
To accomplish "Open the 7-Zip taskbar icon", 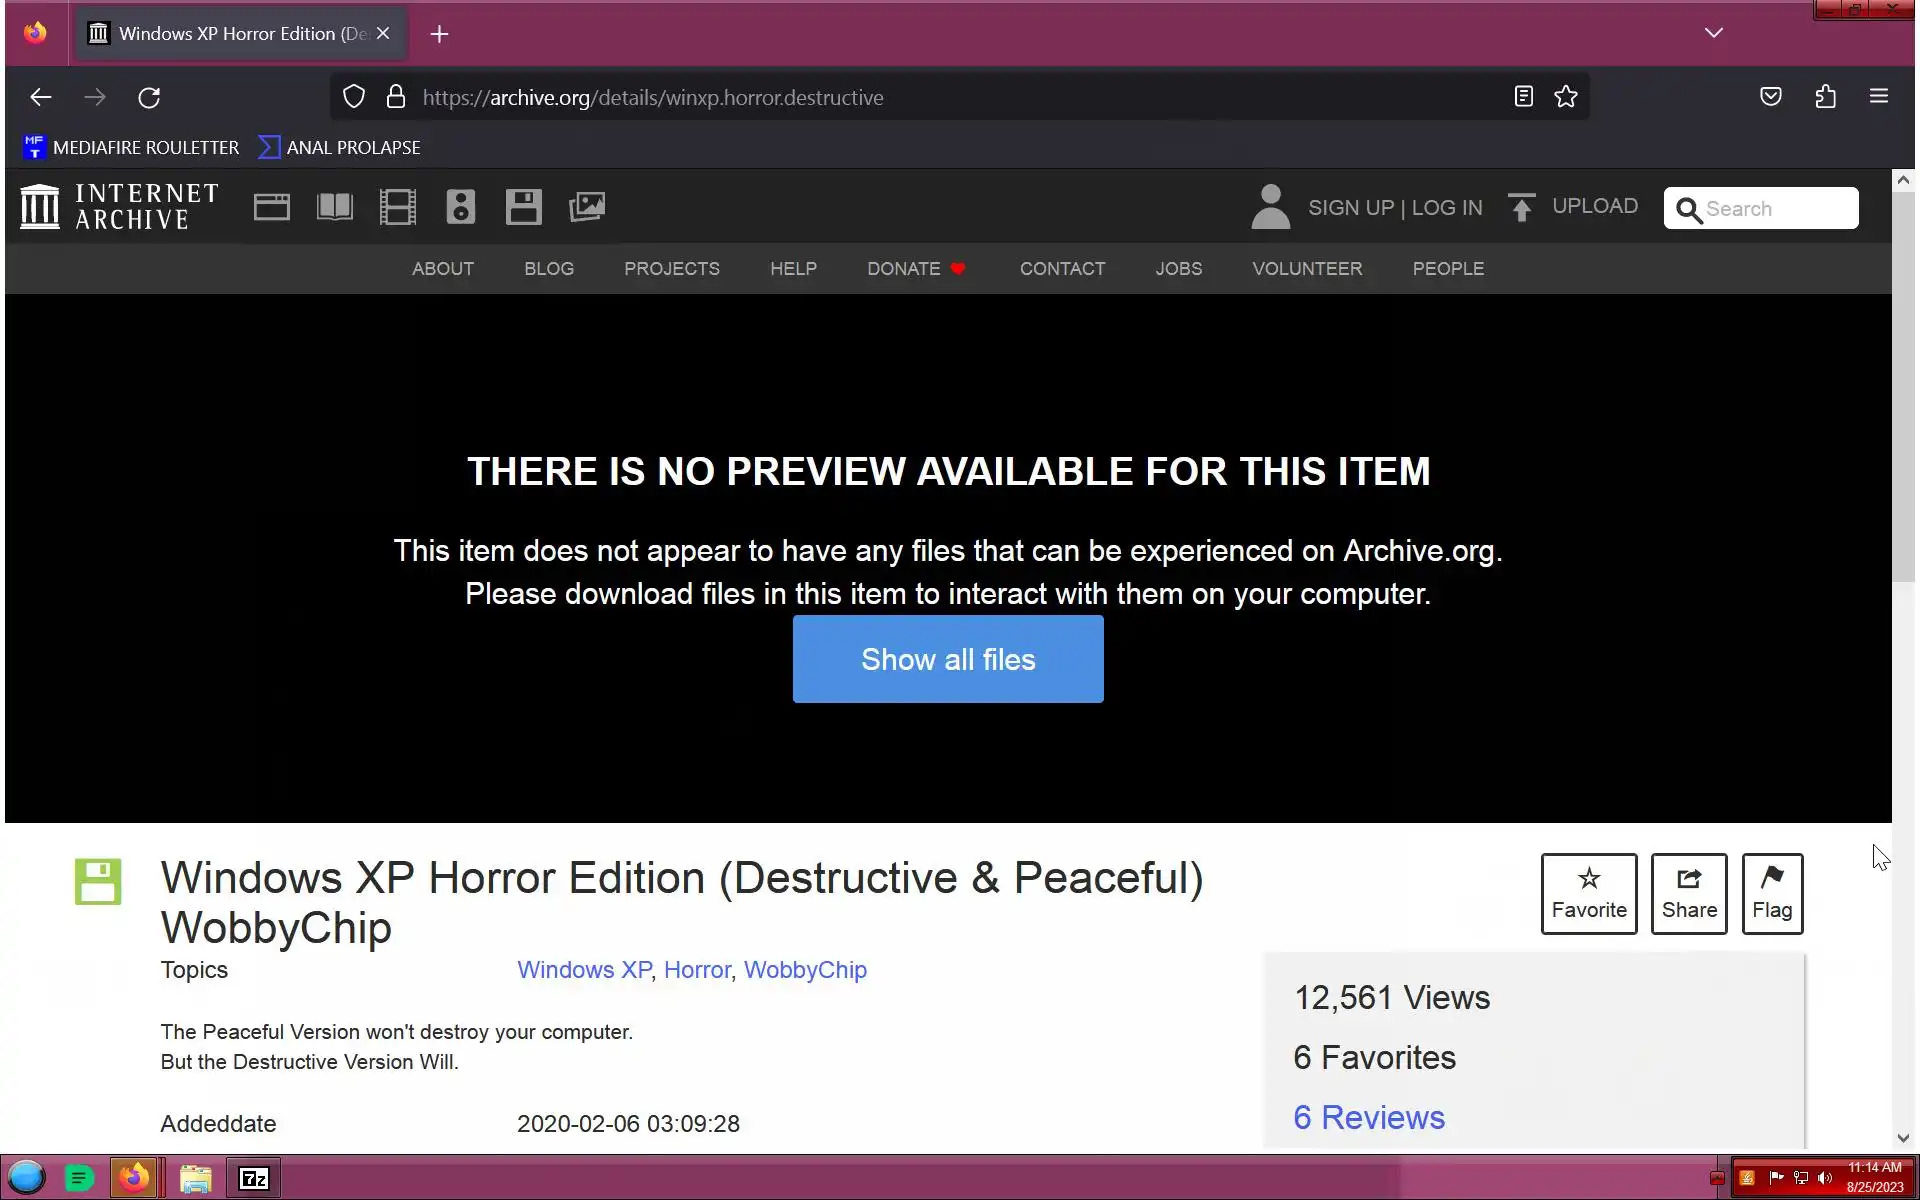I will pos(254,1179).
